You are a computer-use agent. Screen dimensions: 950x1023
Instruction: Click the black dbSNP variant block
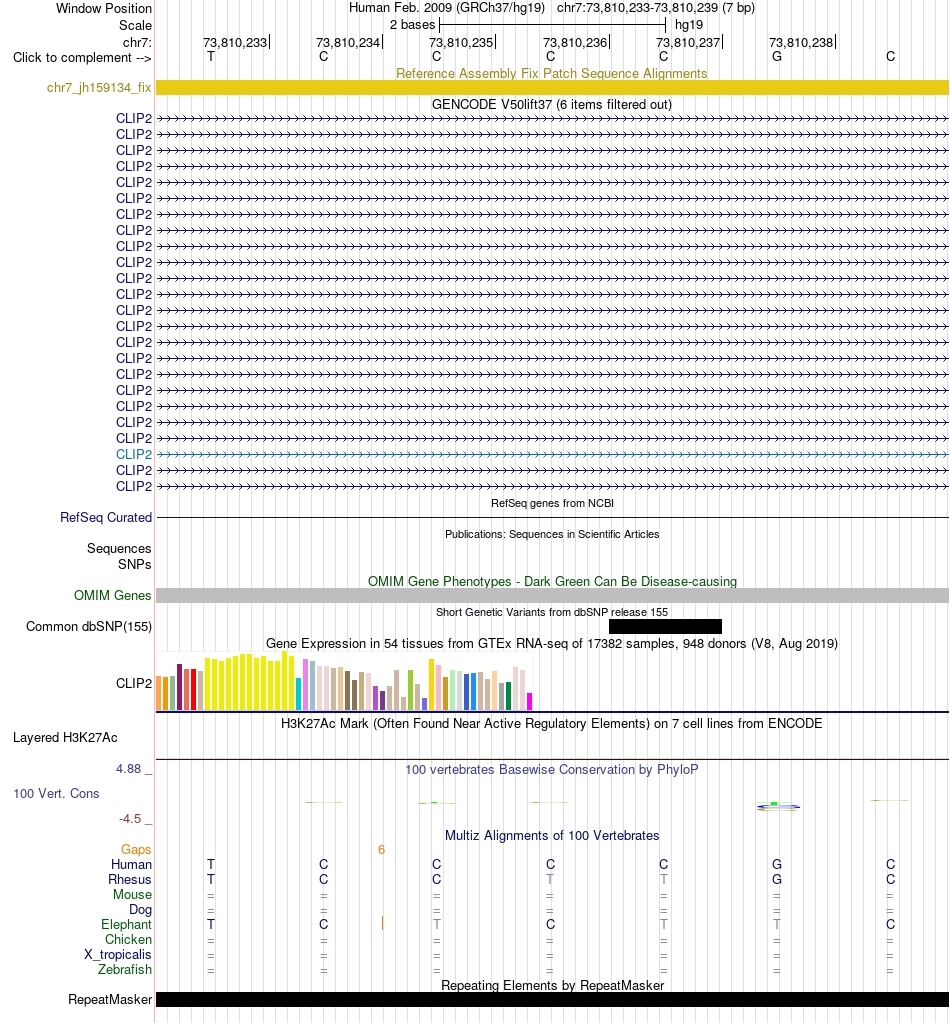(665, 626)
